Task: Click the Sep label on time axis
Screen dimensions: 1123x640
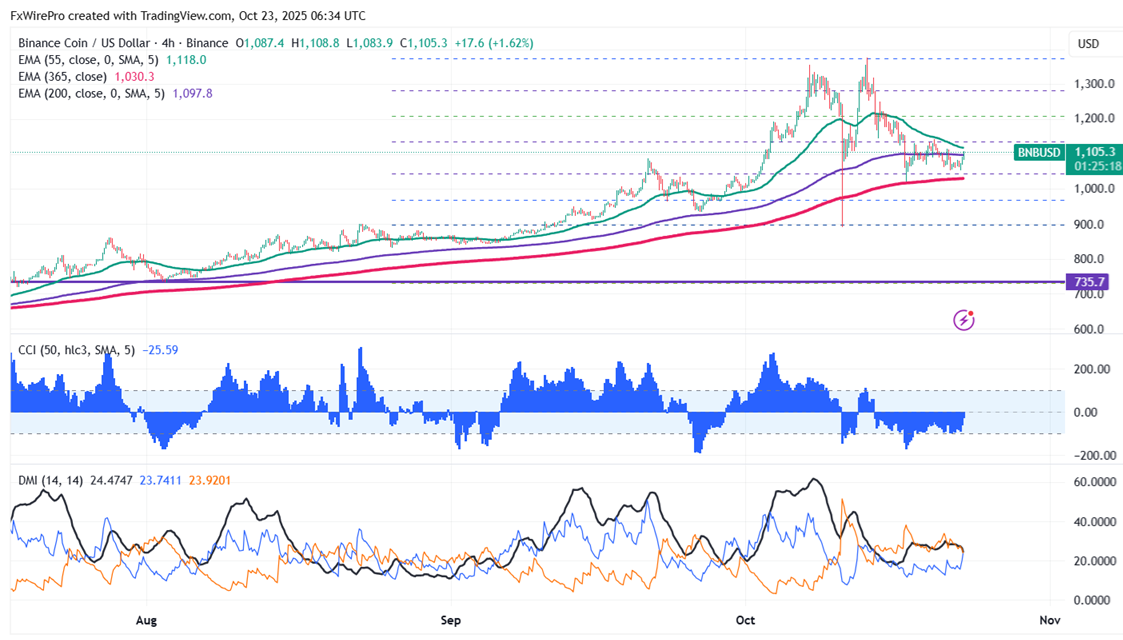Action: coord(450,620)
